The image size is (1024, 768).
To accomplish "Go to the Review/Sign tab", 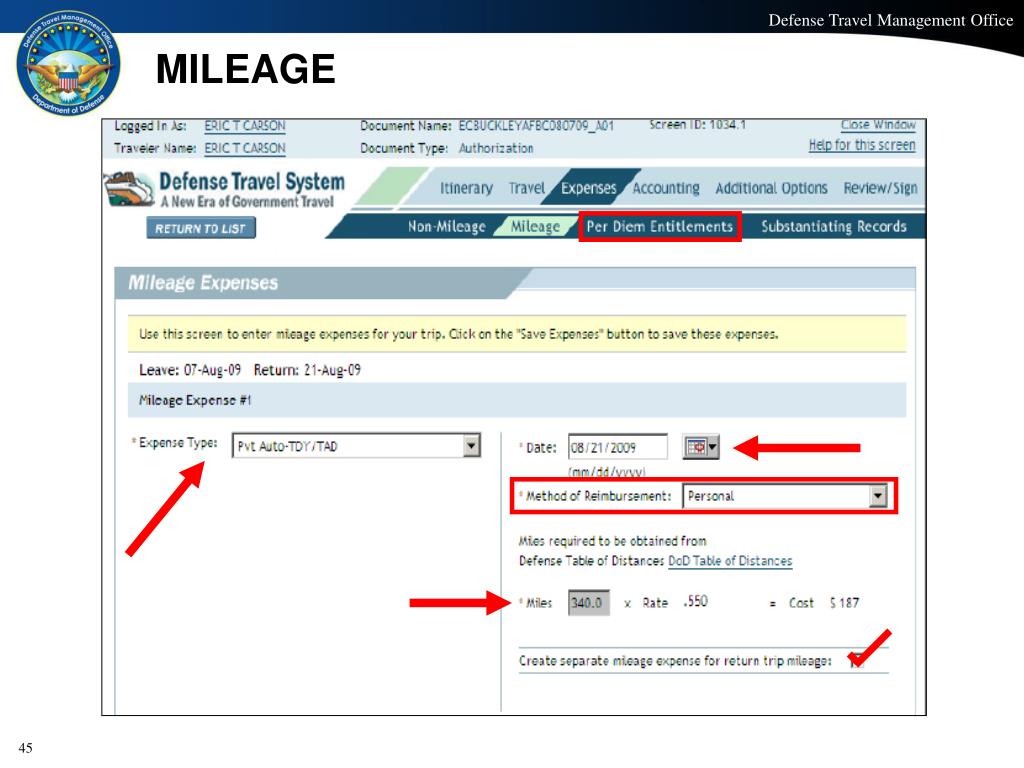I will [x=880, y=188].
